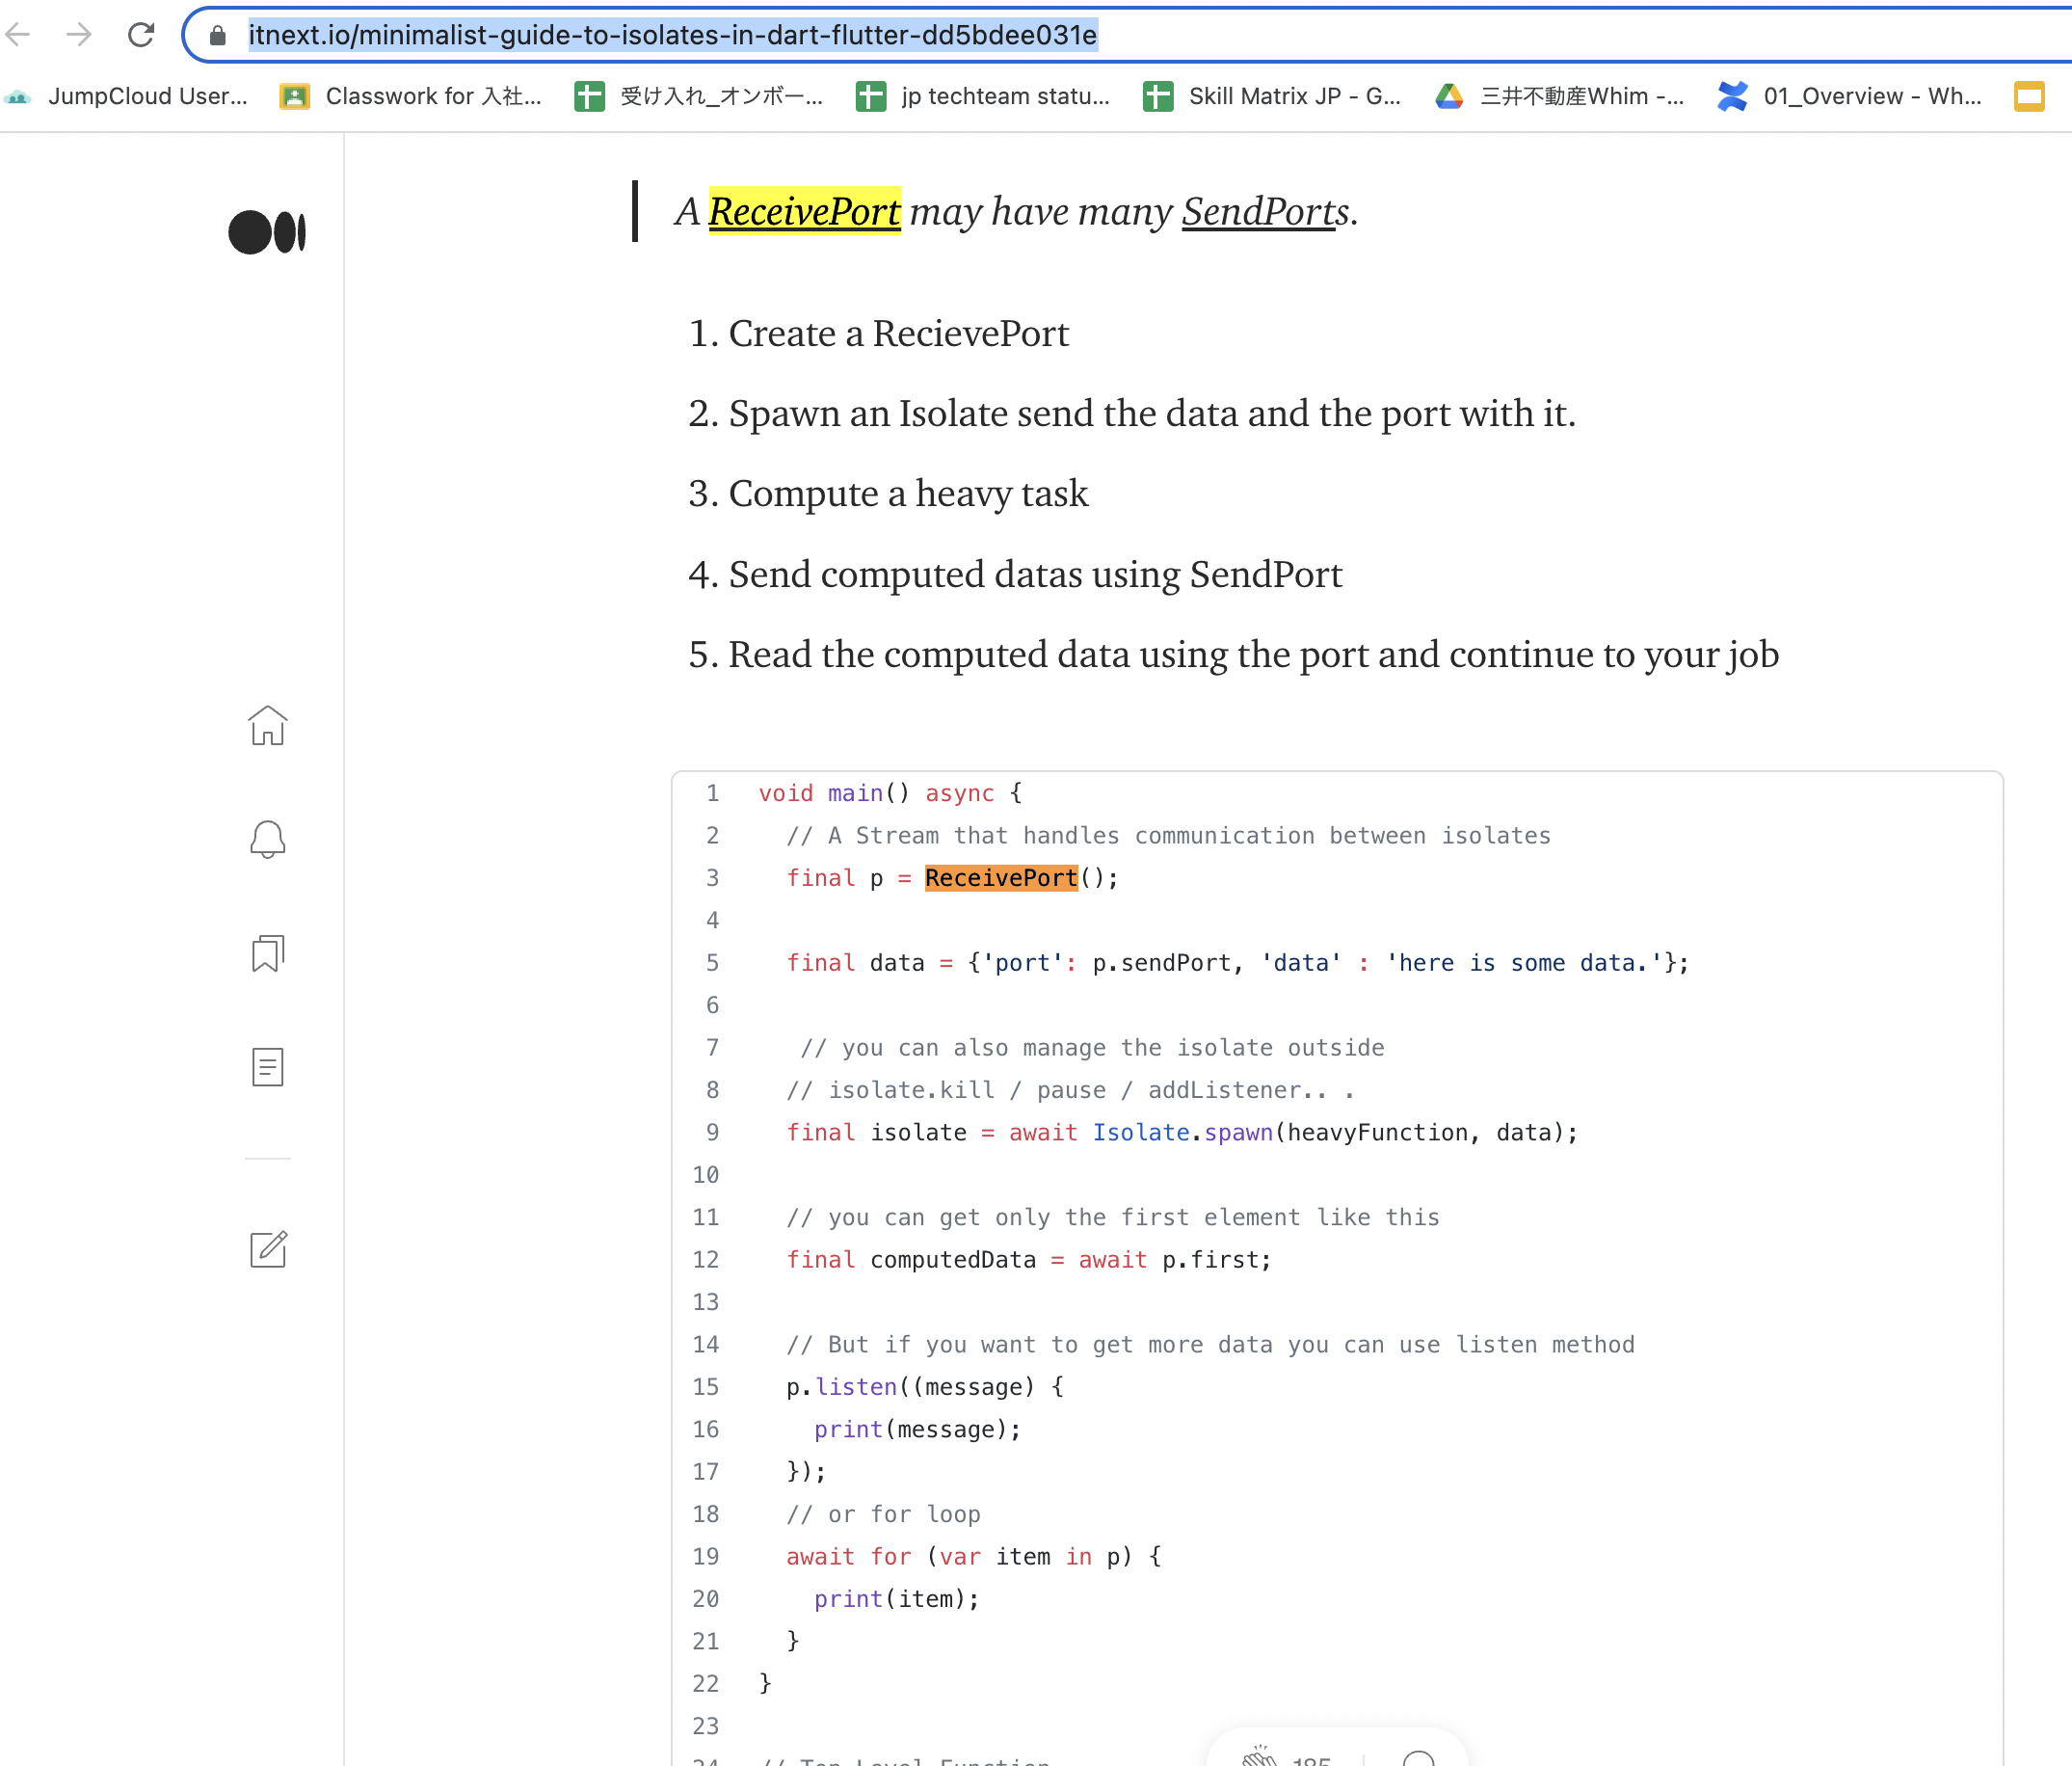This screenshot has width=2072, height=1766.
Task: View site info via lock icon
Action: (217, 35)
